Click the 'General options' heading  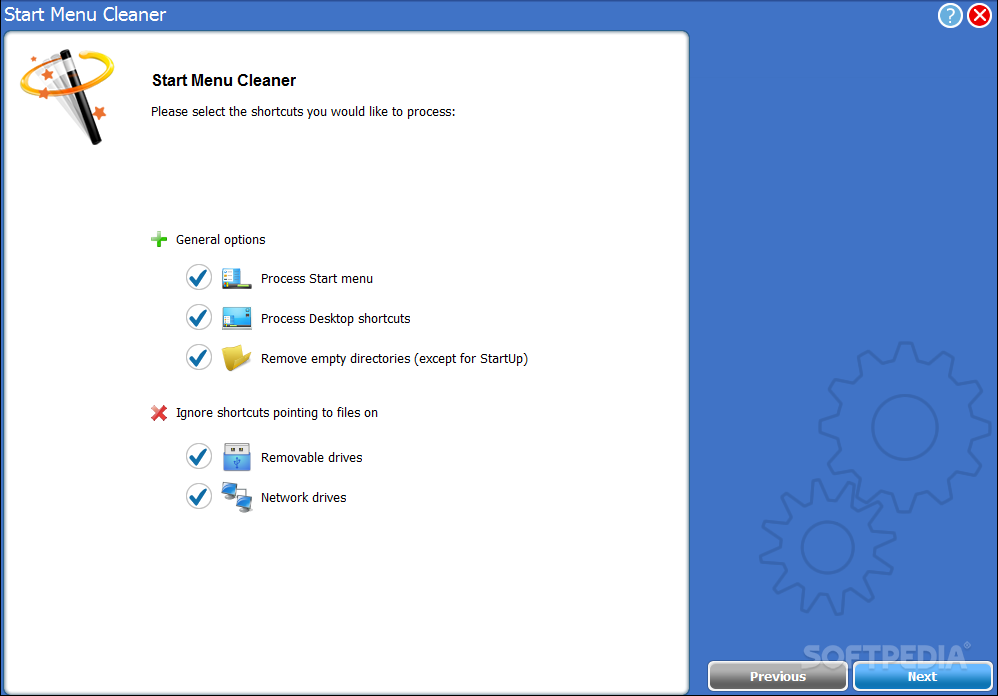[x=220, y=240]
